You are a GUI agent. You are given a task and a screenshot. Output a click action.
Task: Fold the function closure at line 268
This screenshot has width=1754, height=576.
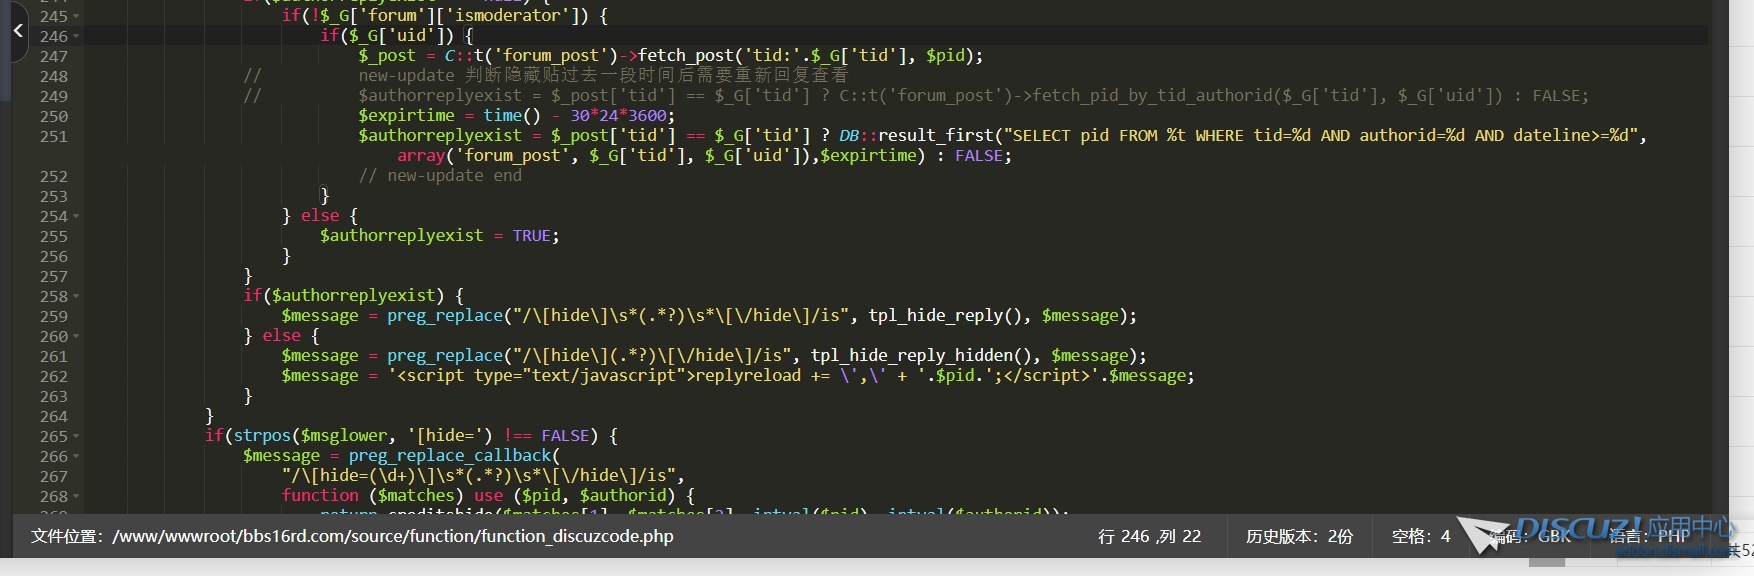(x=77, y=497)
